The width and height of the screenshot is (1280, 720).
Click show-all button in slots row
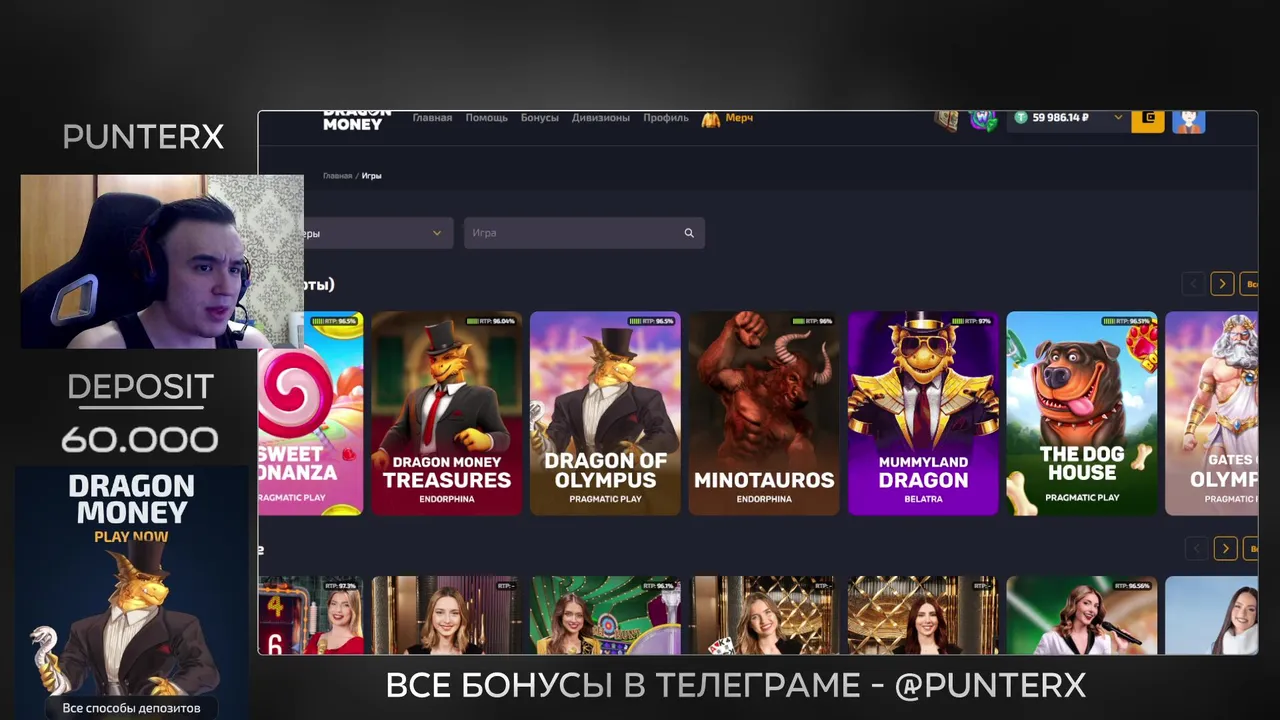[1249, 284]
